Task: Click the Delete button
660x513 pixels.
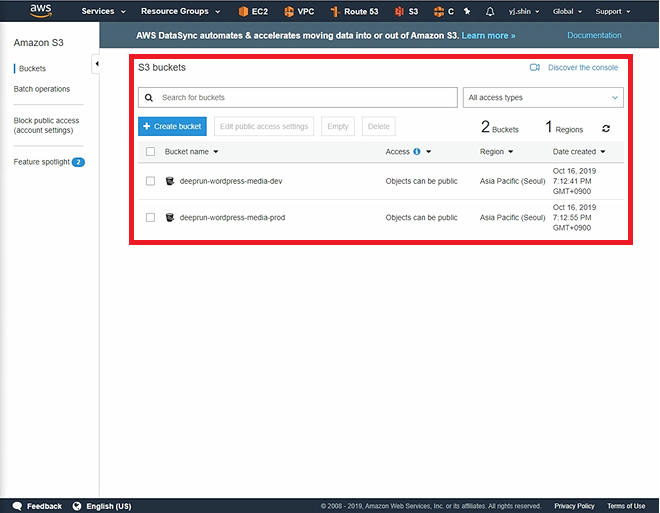Action: point(378,126)
